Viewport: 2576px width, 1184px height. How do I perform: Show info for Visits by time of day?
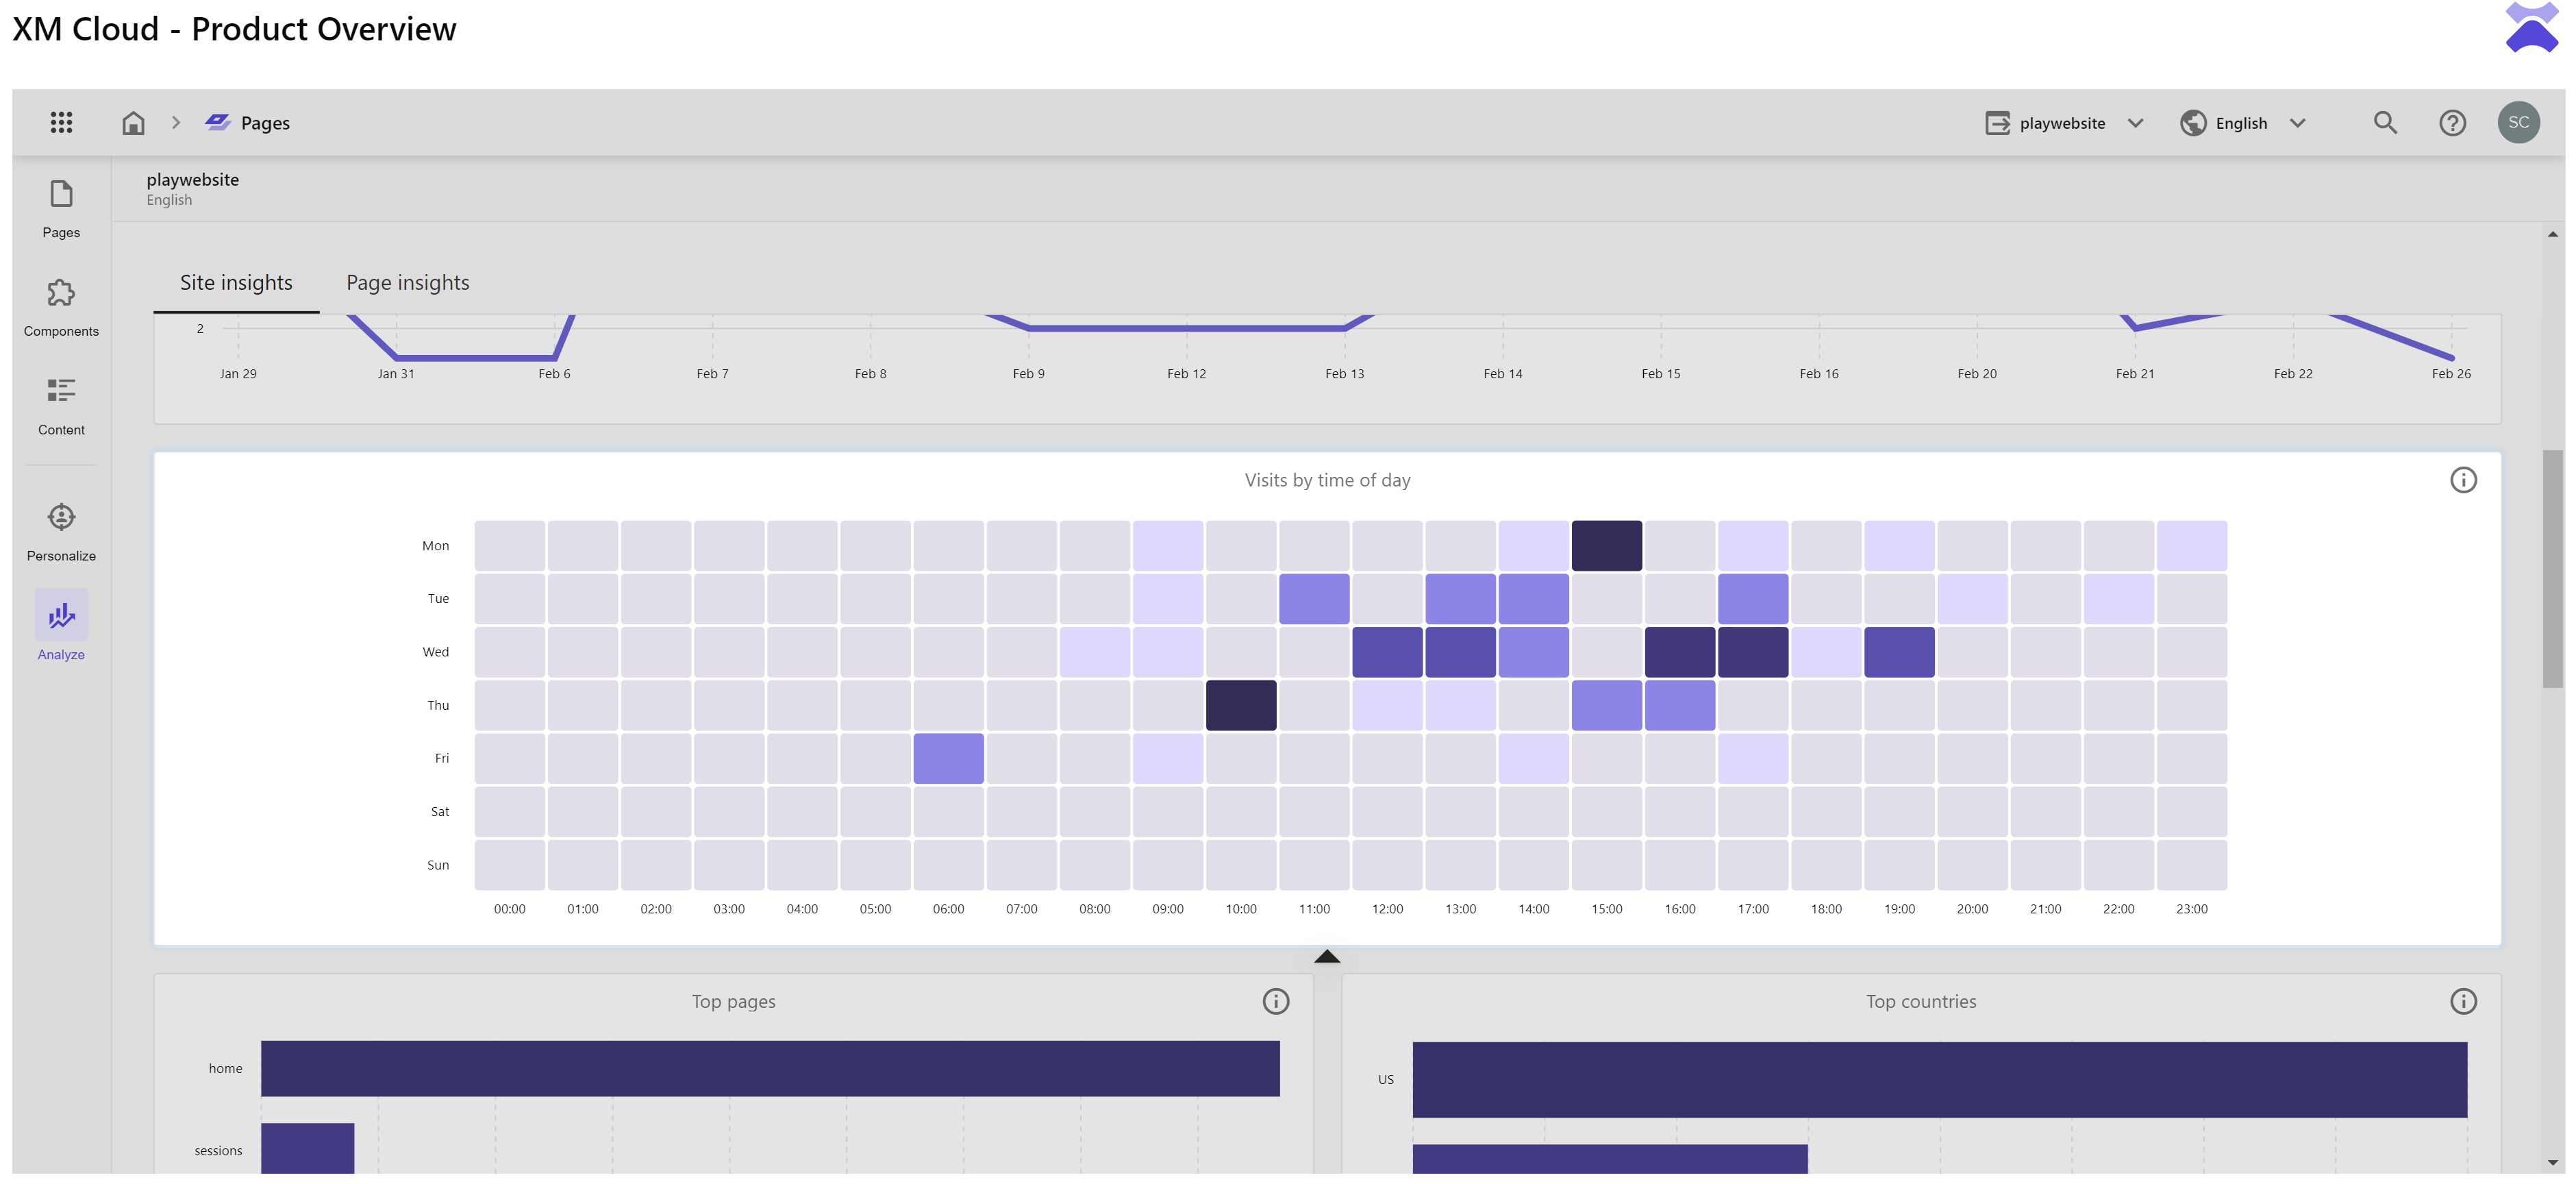click(x=2462, y=480)
